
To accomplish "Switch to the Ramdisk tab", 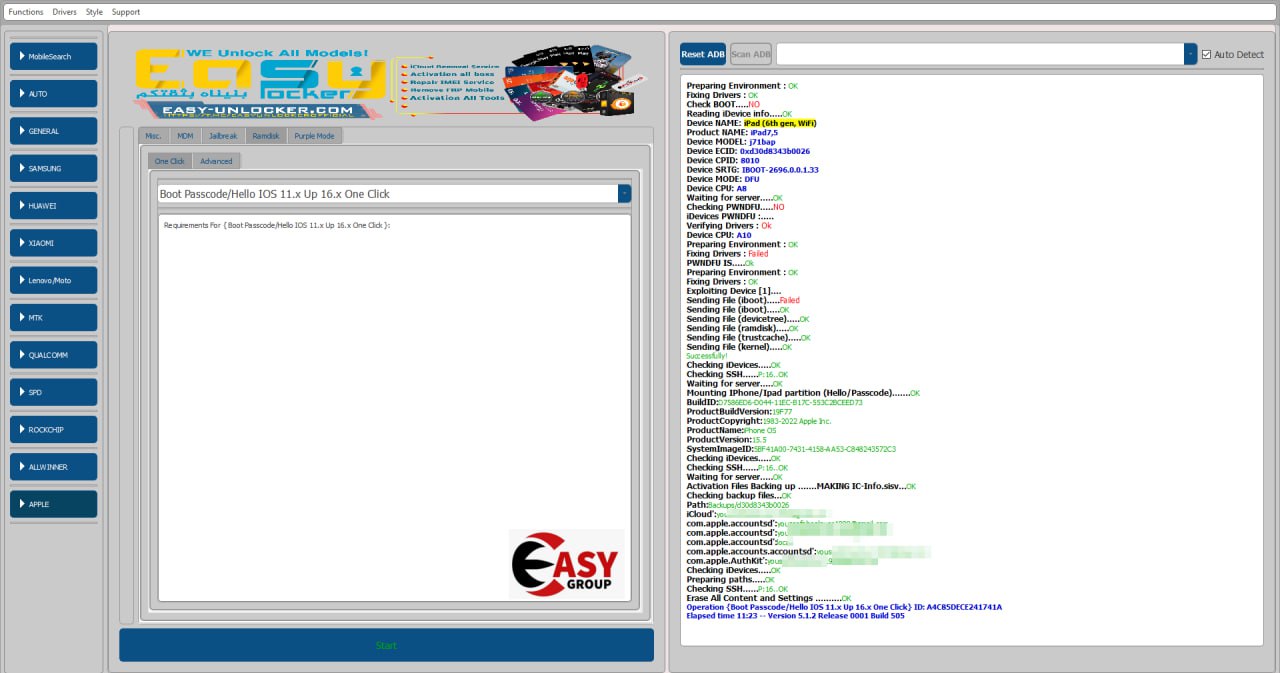I will 266,135.
